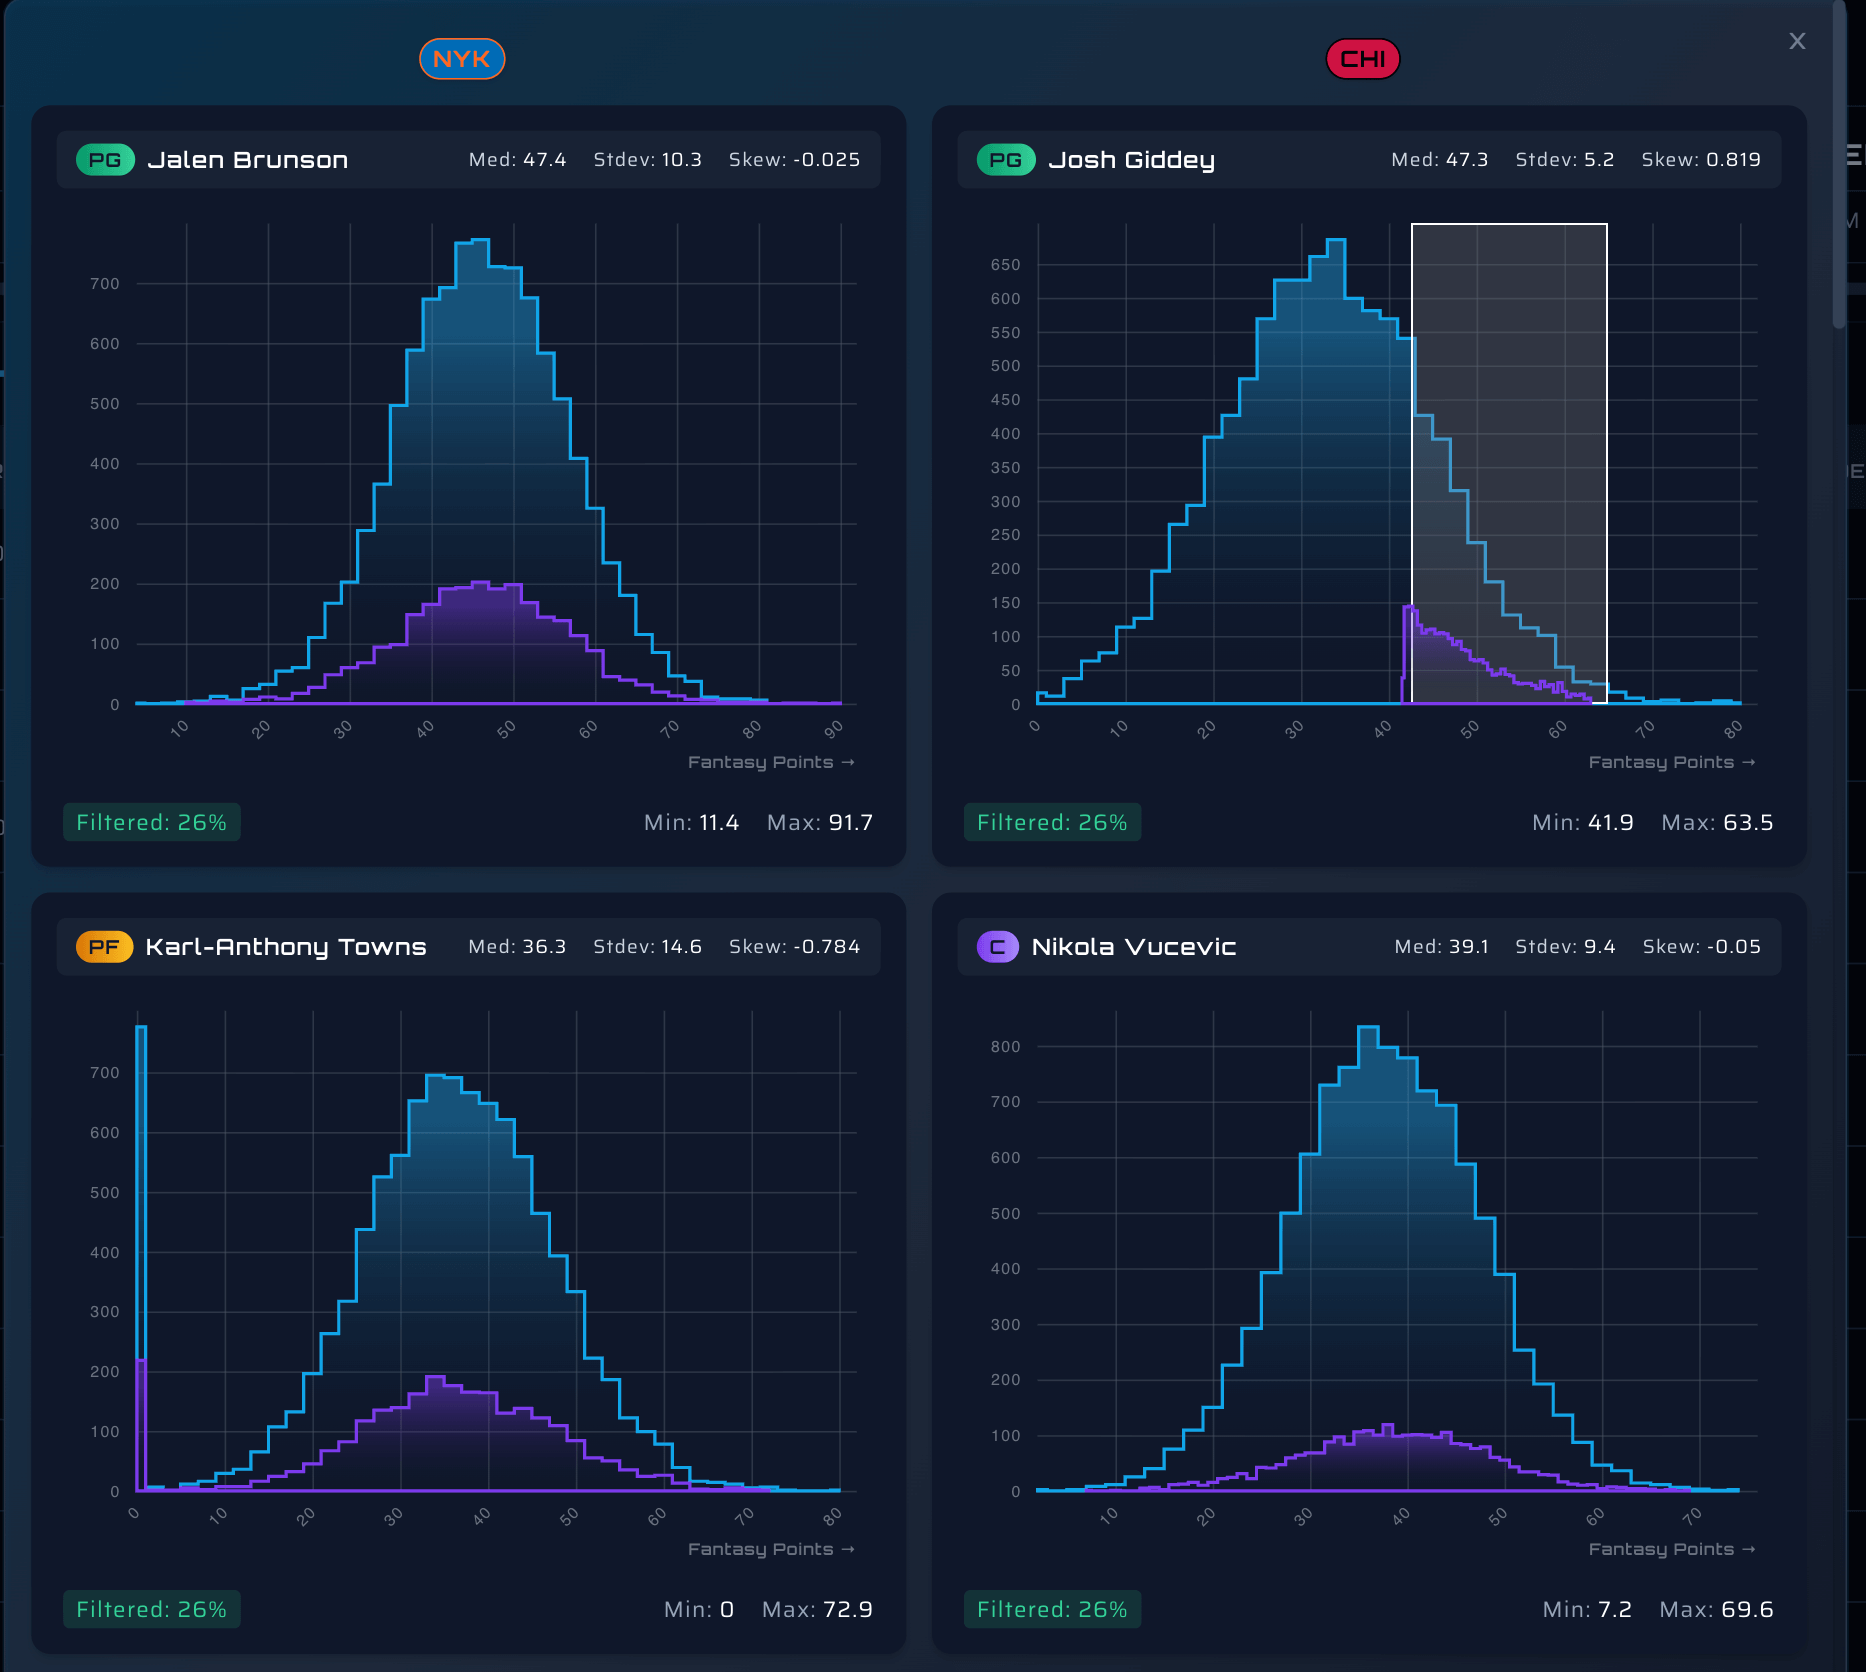Click the PG badge beside Jalen Brunson
Viewport: 1866px width, 1672px height.
[105, 160]
